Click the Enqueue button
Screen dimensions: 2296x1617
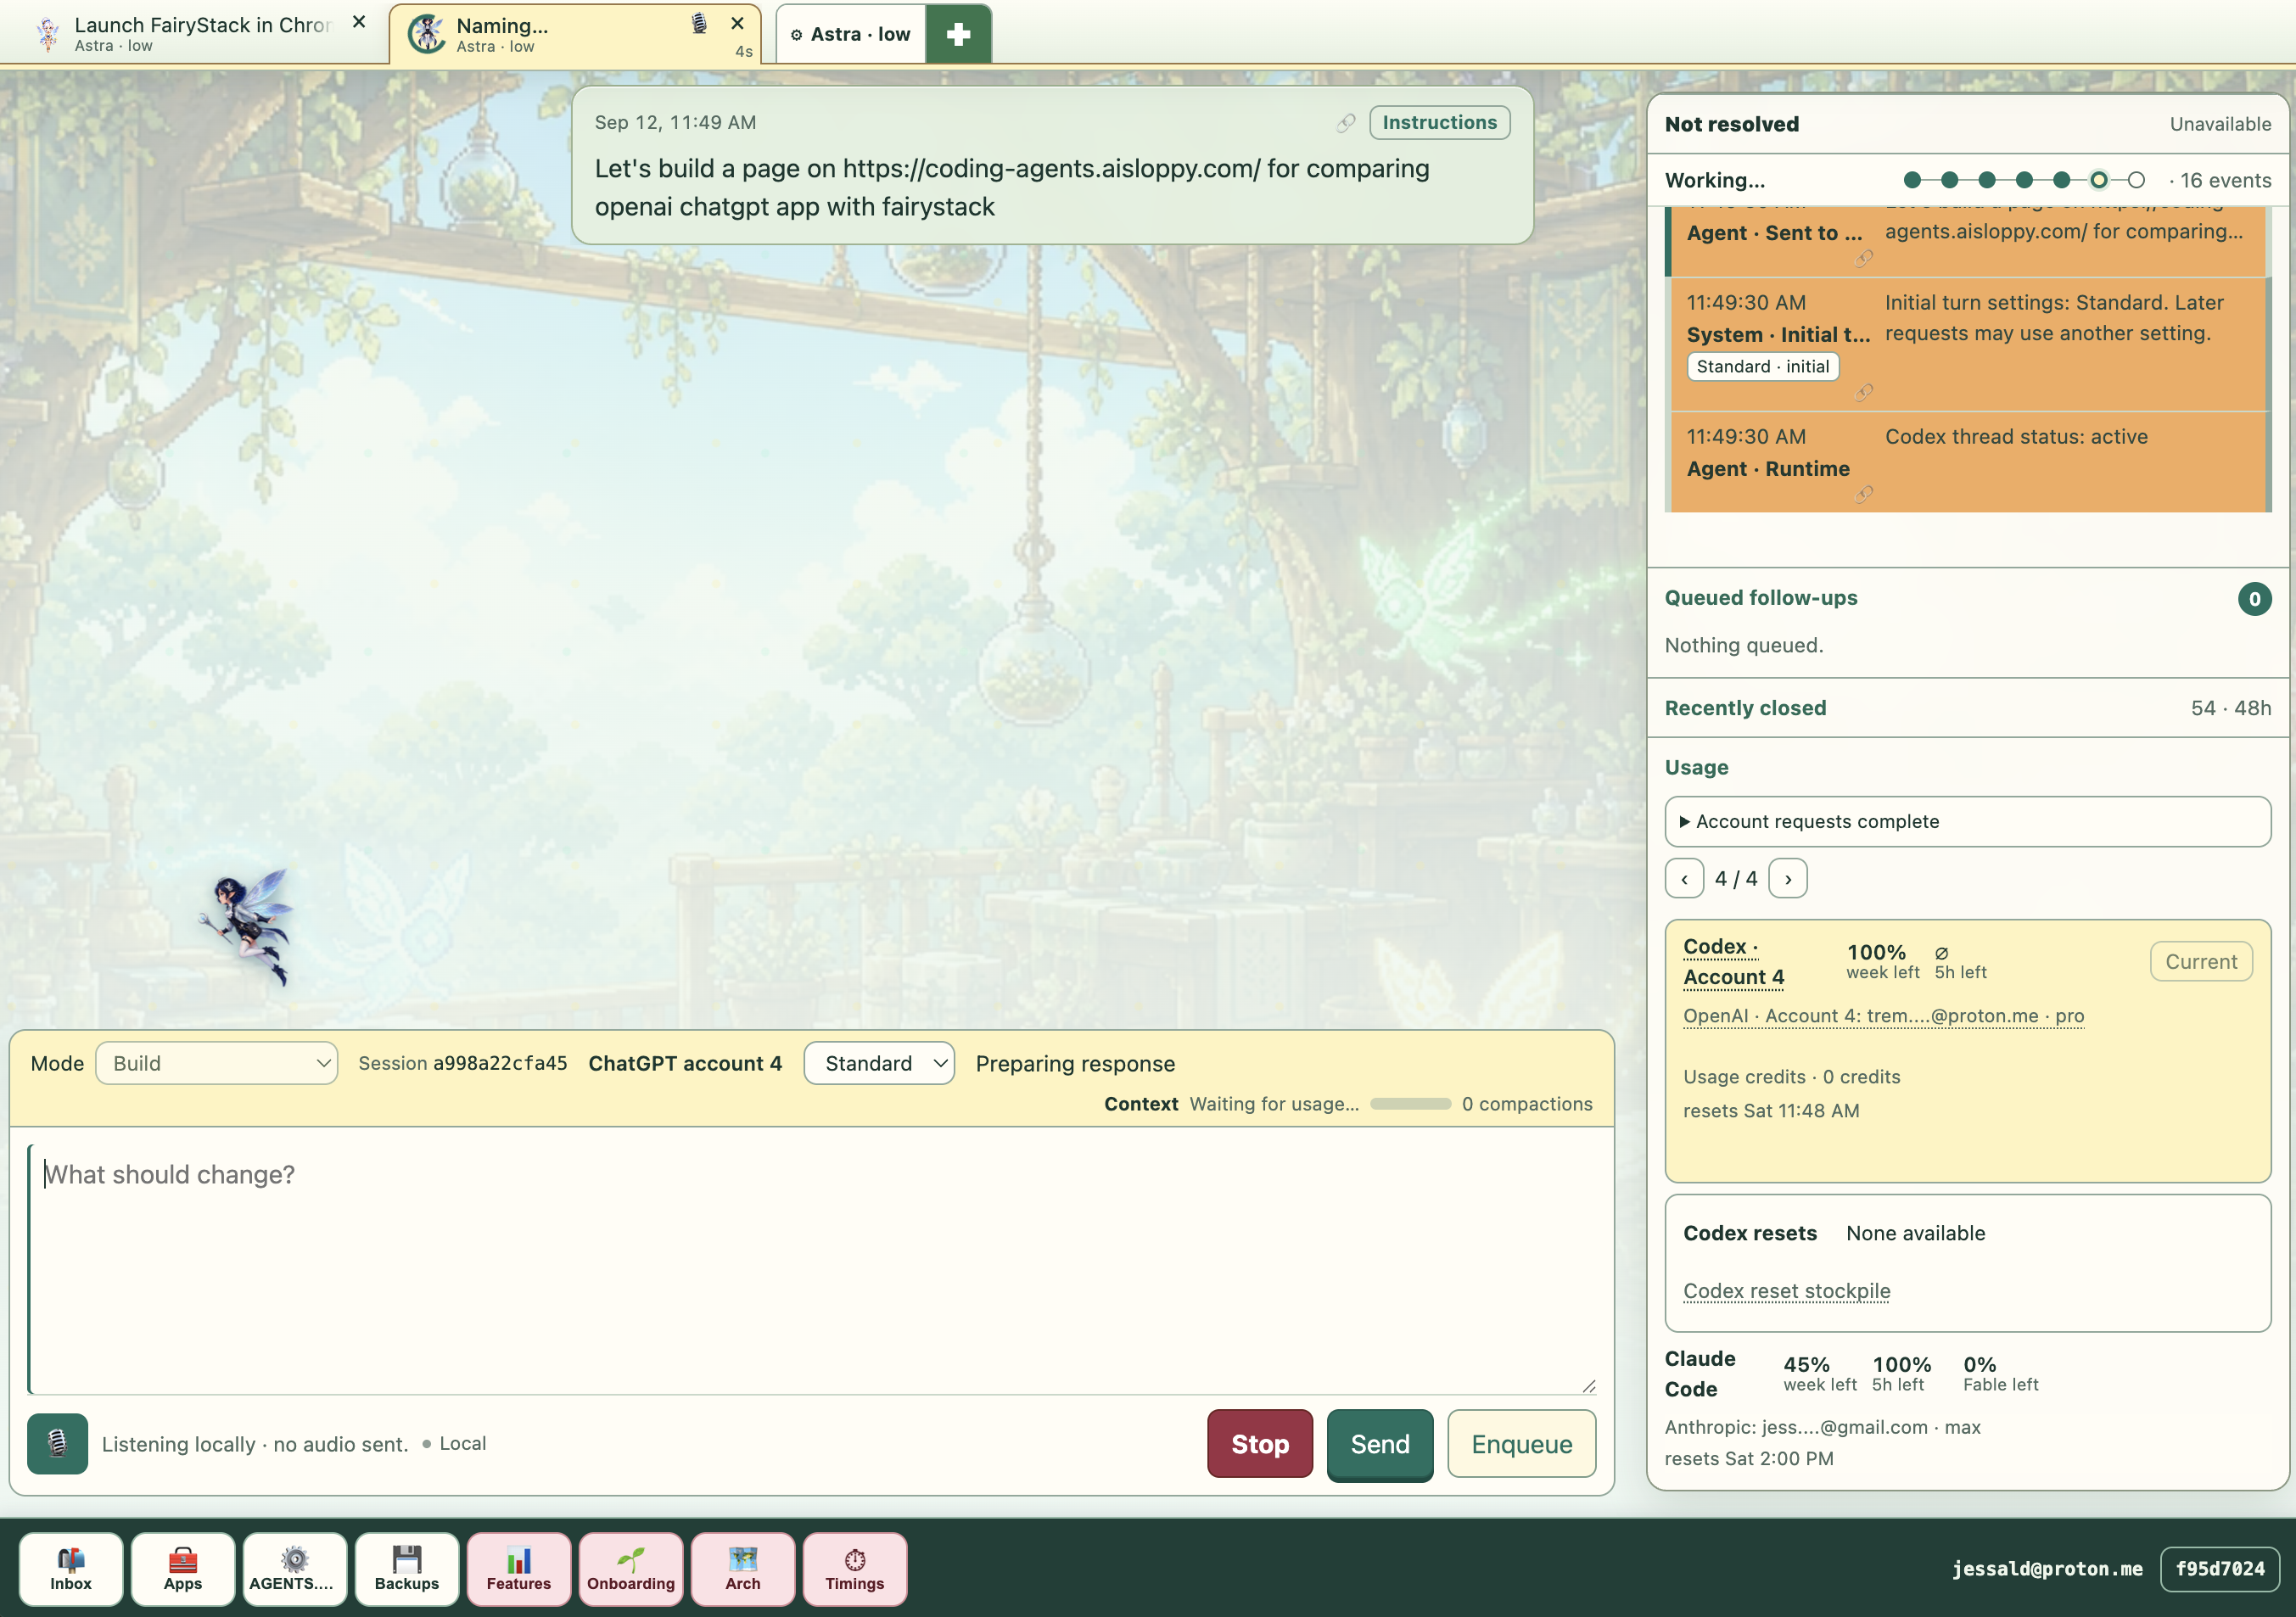click(x=1521, y=1443)
